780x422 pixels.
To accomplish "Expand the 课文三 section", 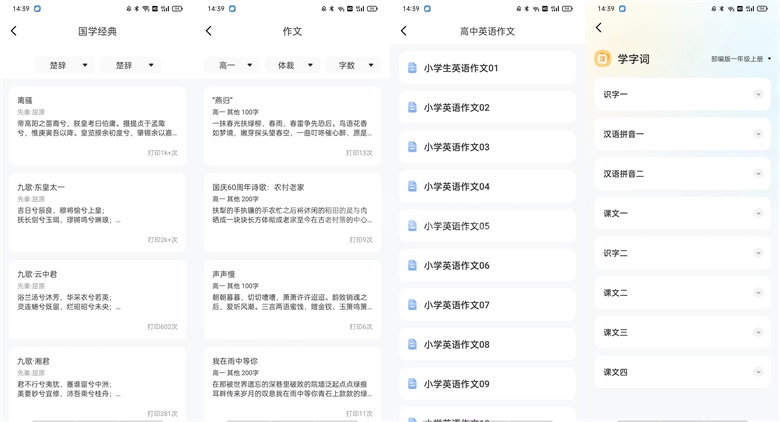I will (758, 332).
